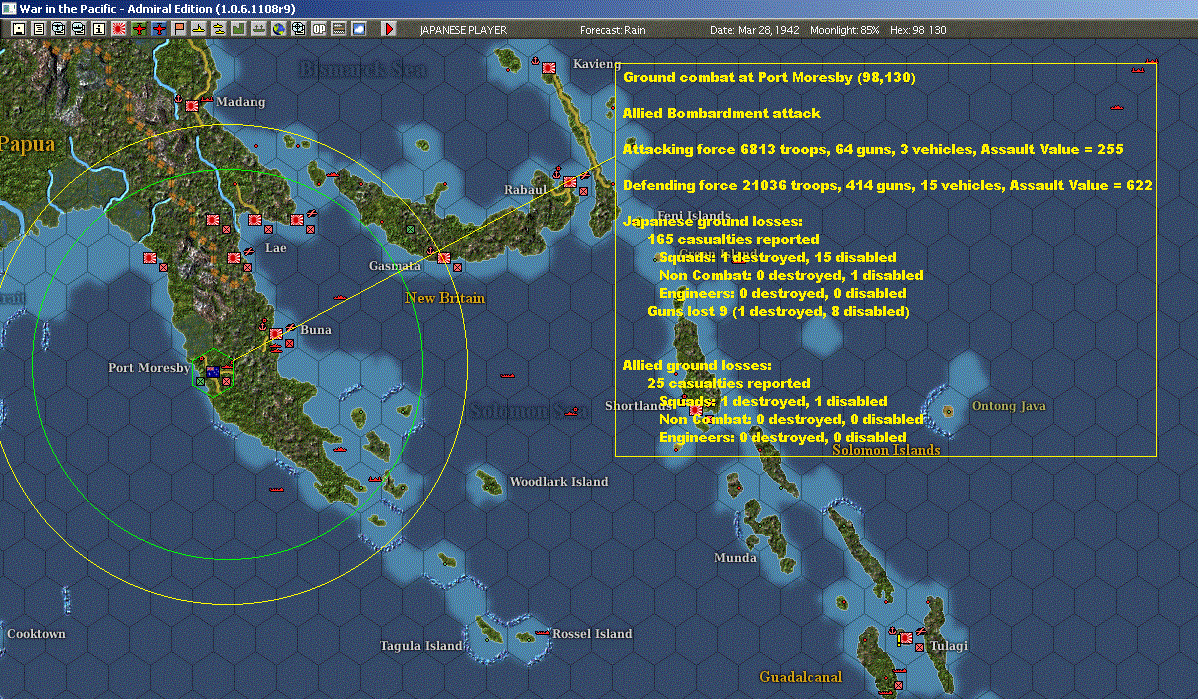The image size is (1198, 699).
Task: Select the Allied flag base at Port Moresby
Action: 213,372
